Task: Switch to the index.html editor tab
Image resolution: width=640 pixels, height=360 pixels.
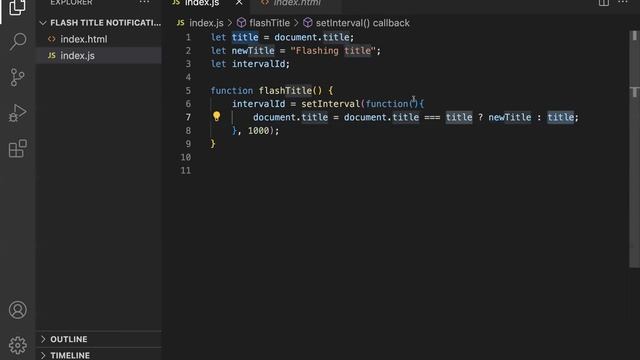Action: [297, 3]
